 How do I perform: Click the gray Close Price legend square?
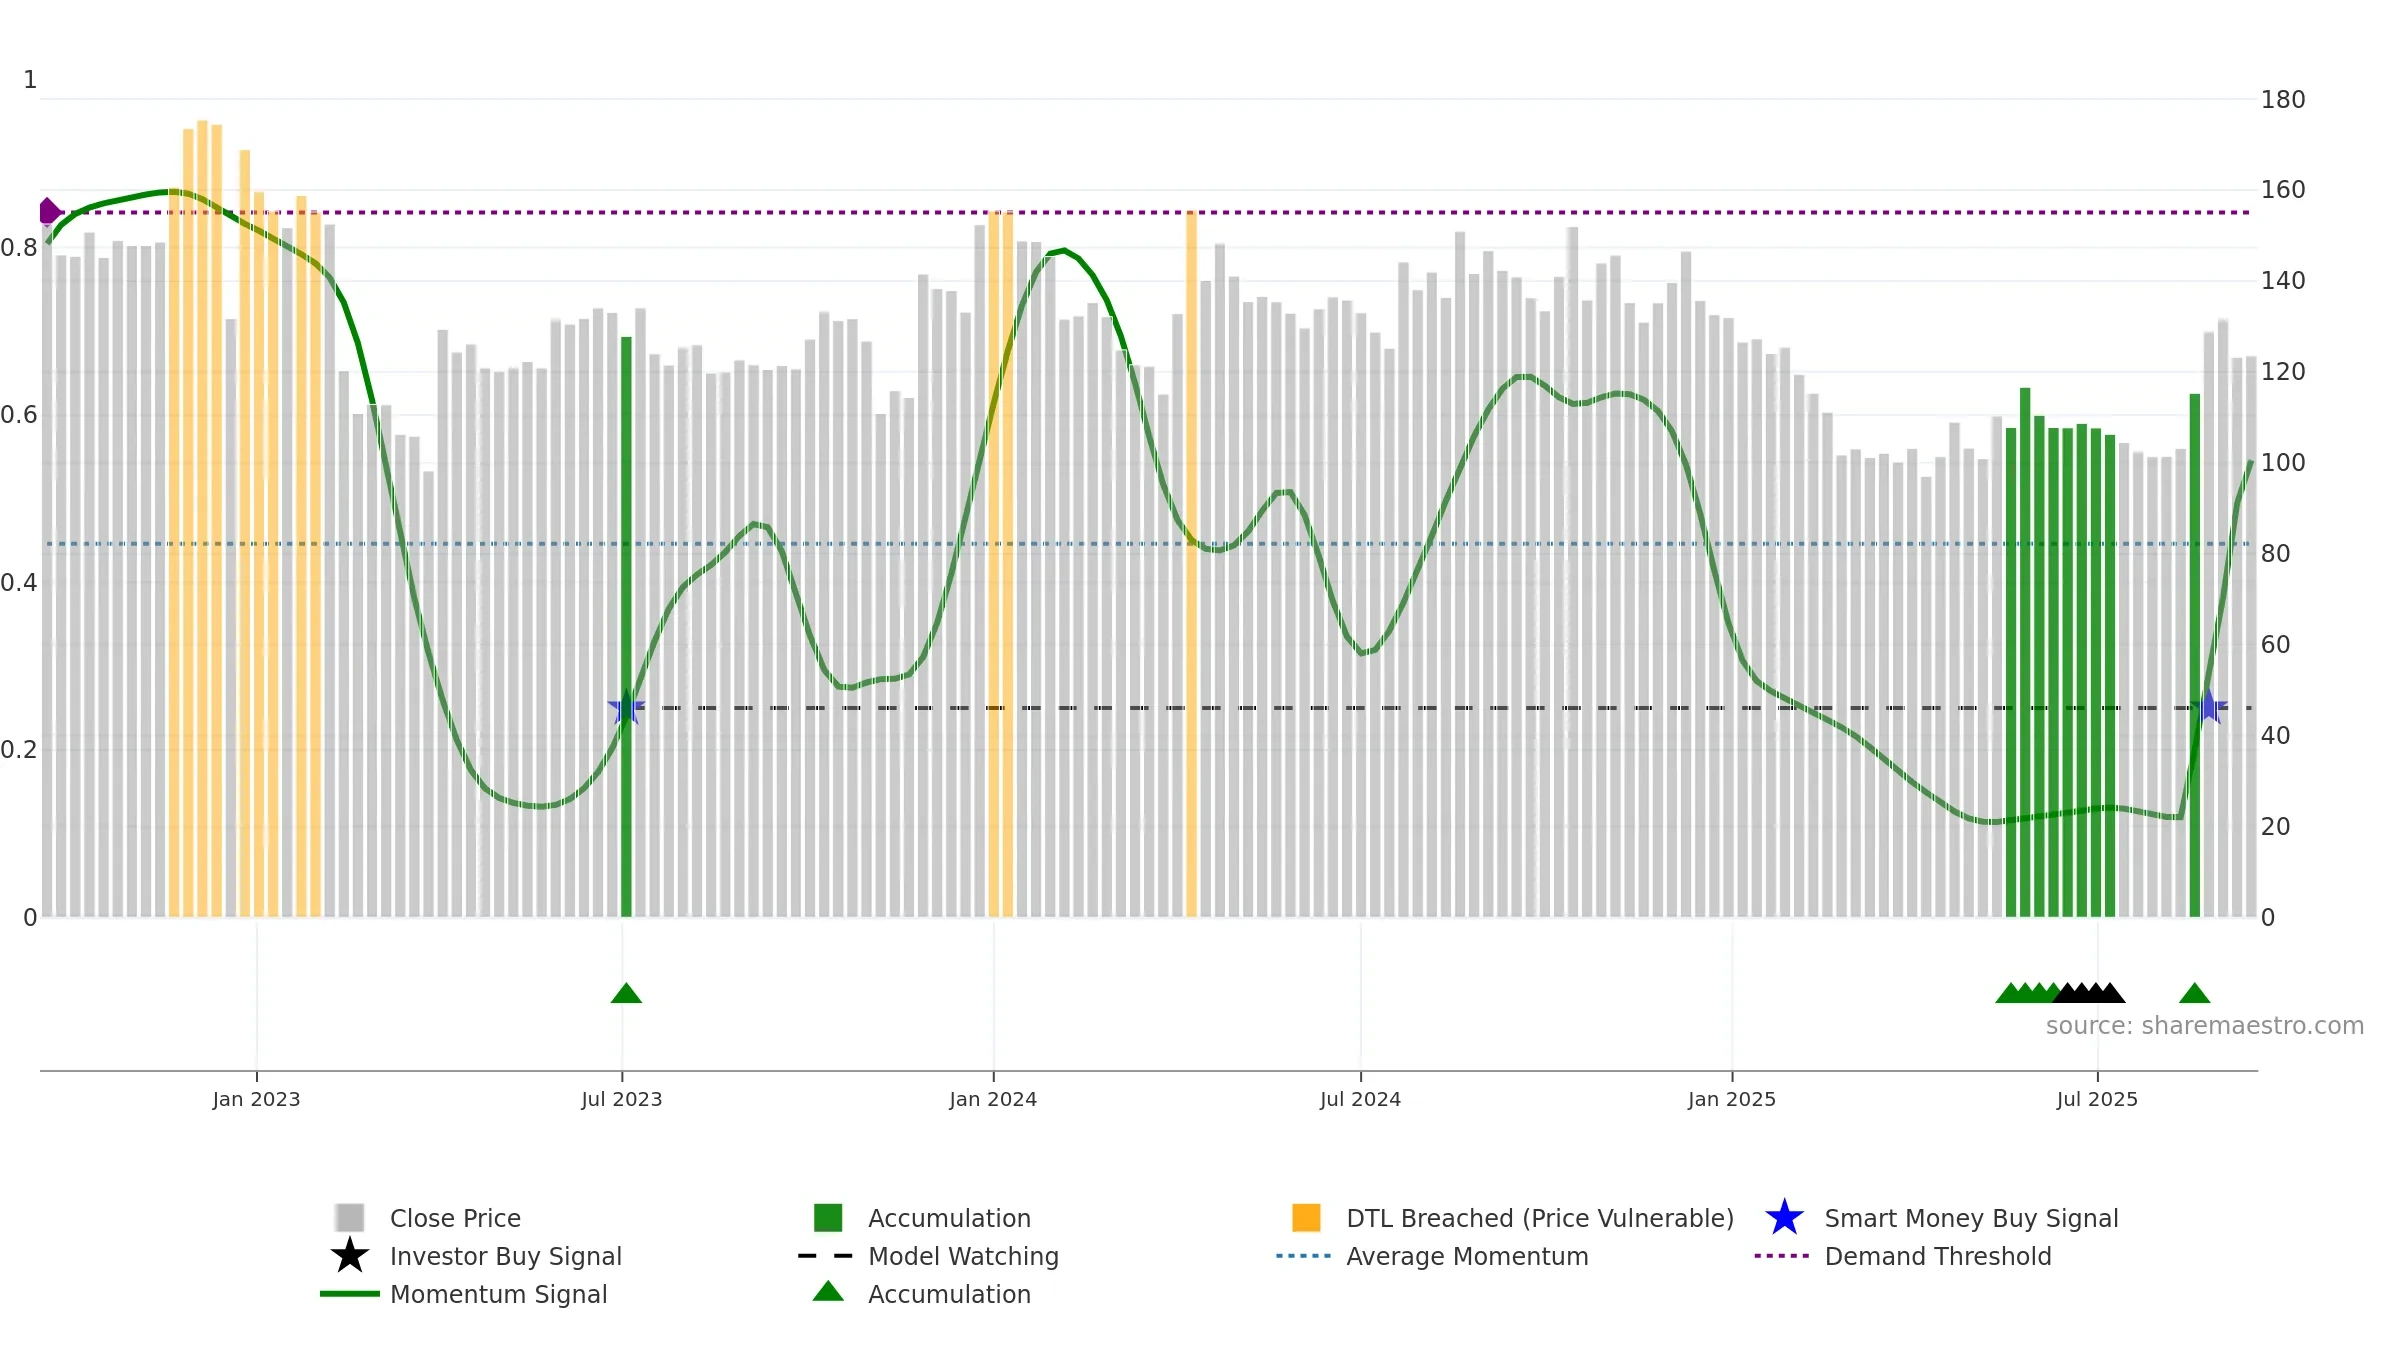350,1217
